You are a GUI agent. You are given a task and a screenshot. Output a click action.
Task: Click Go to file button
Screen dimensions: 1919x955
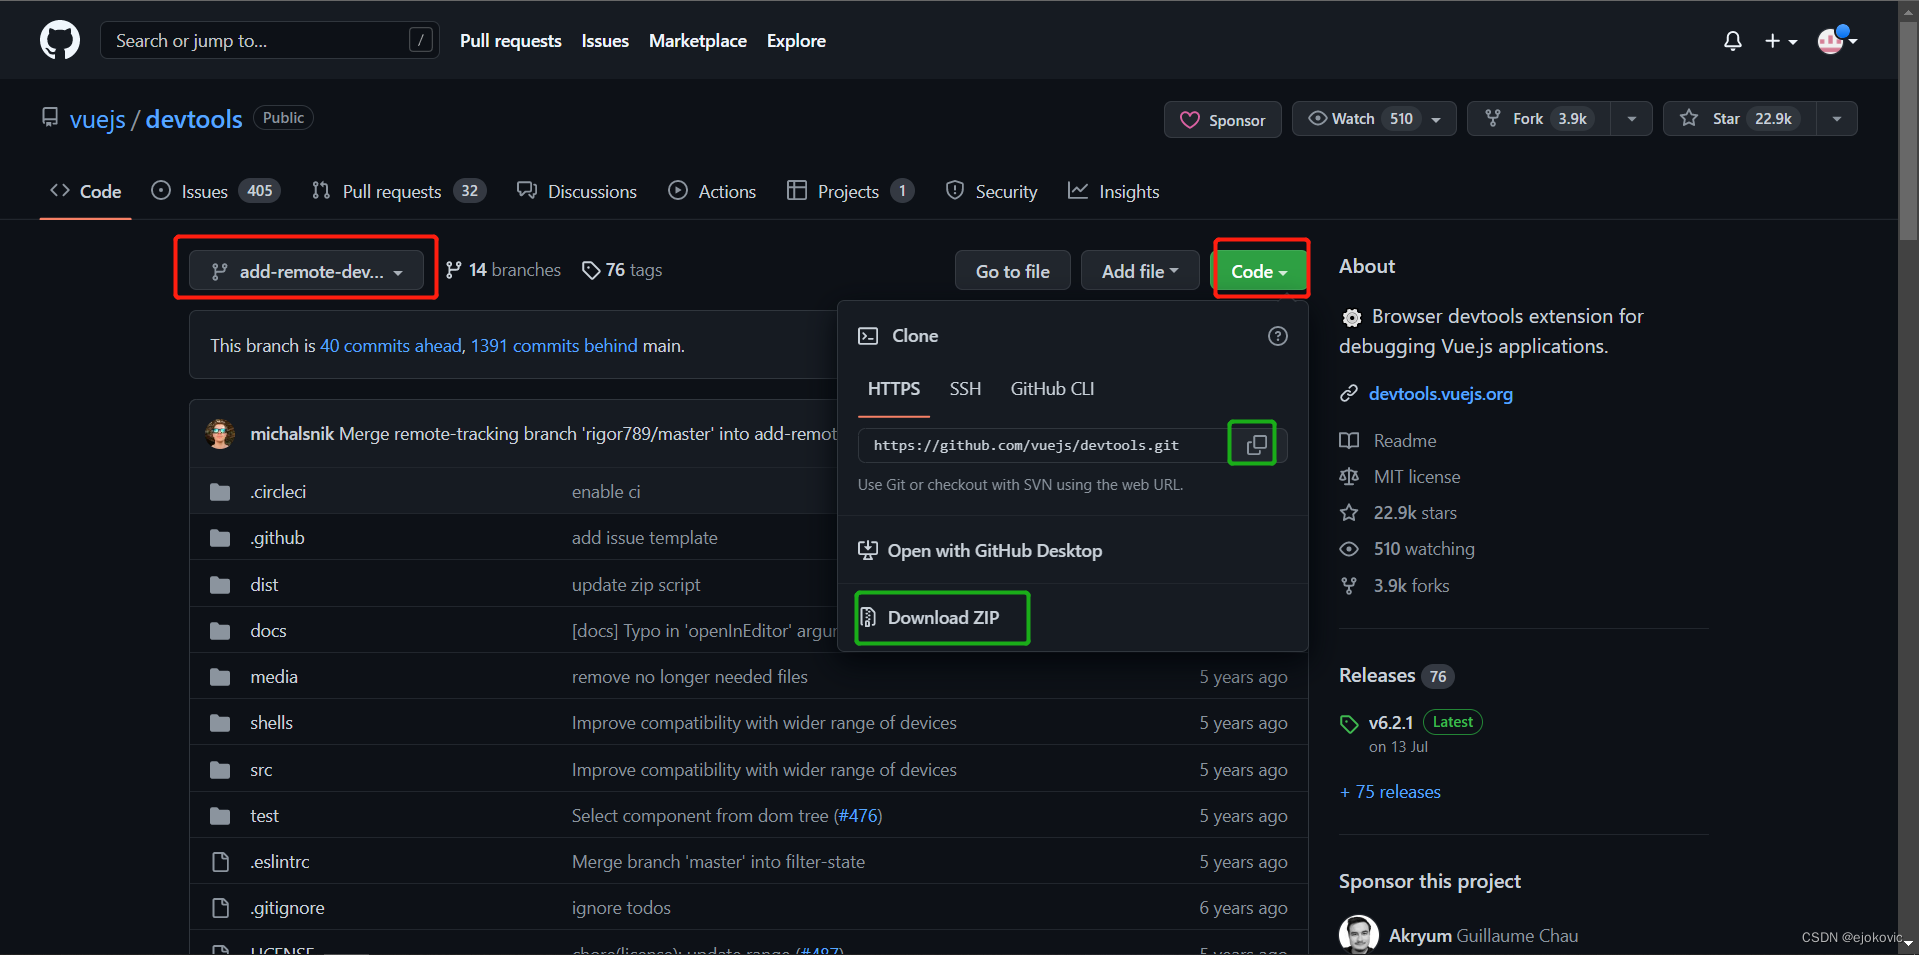click(x=1012, y=271)
